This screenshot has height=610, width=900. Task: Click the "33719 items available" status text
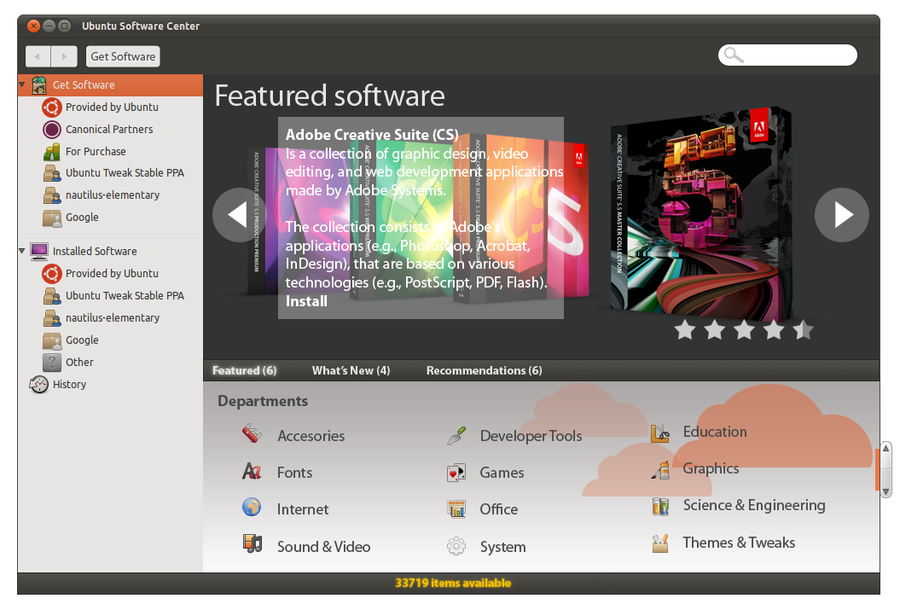coord(453,583)
